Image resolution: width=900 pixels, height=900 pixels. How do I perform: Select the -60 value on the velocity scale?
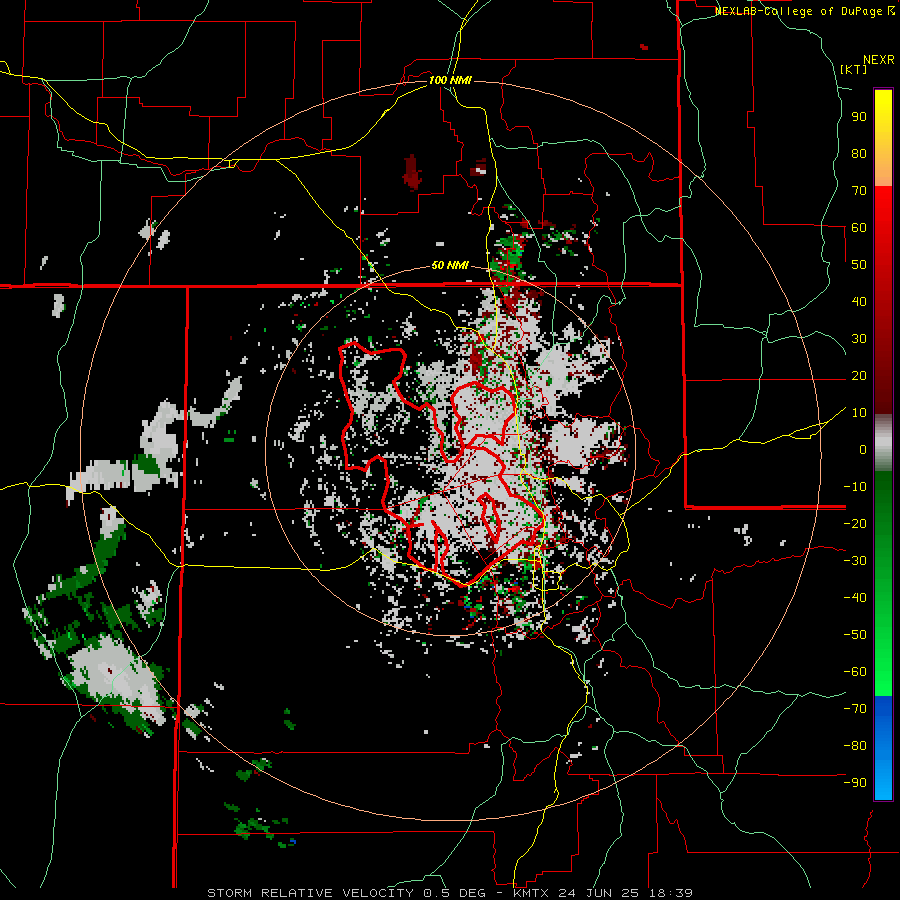[855, 672]
